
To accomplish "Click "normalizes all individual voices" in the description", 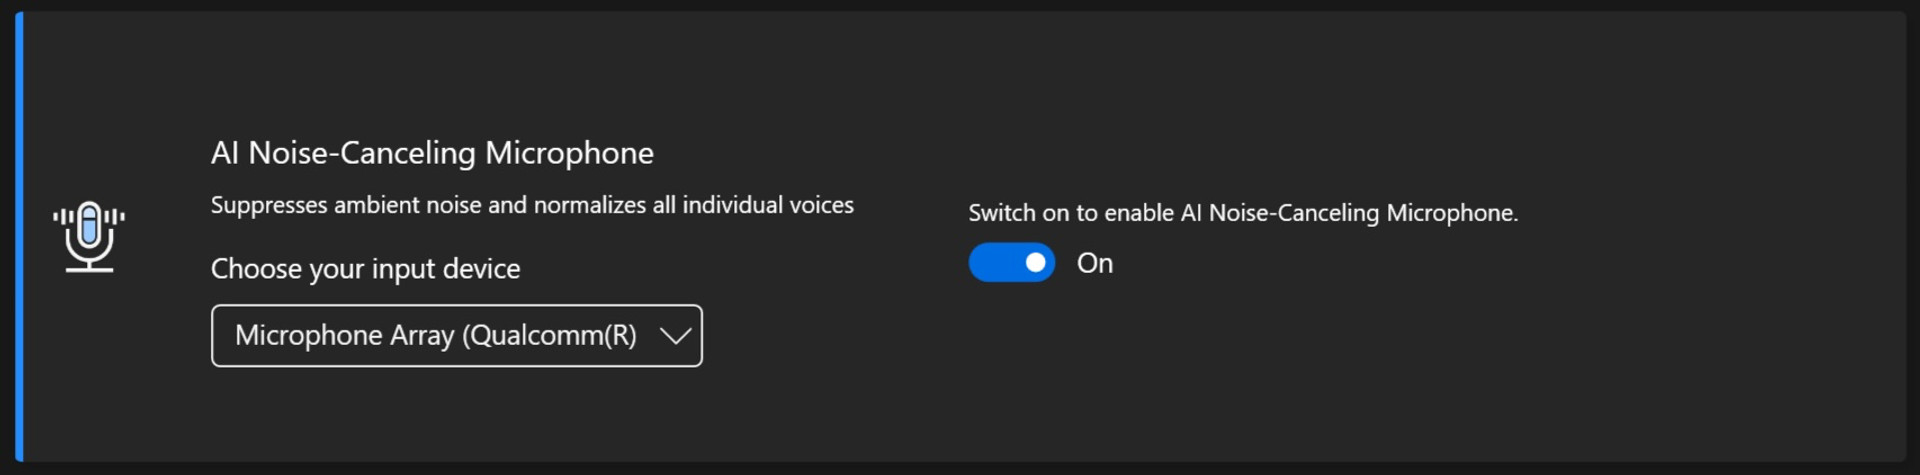I will 694,205.
